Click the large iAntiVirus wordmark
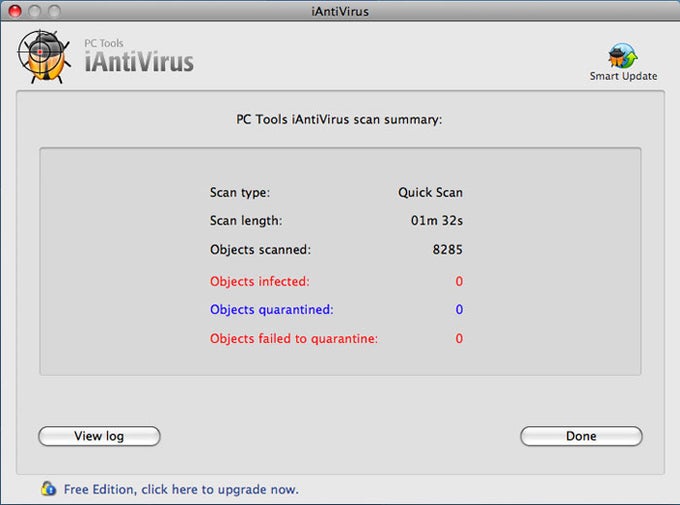This screenshot has width=680, height=505. [x=139, y=62]
